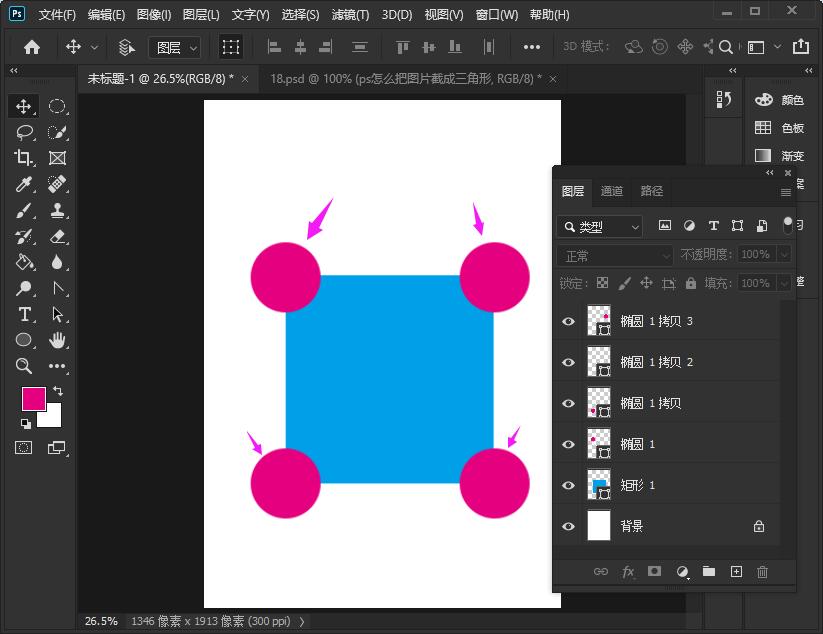
Task: Switch to the 通道 tab
Action: [612, 192]
